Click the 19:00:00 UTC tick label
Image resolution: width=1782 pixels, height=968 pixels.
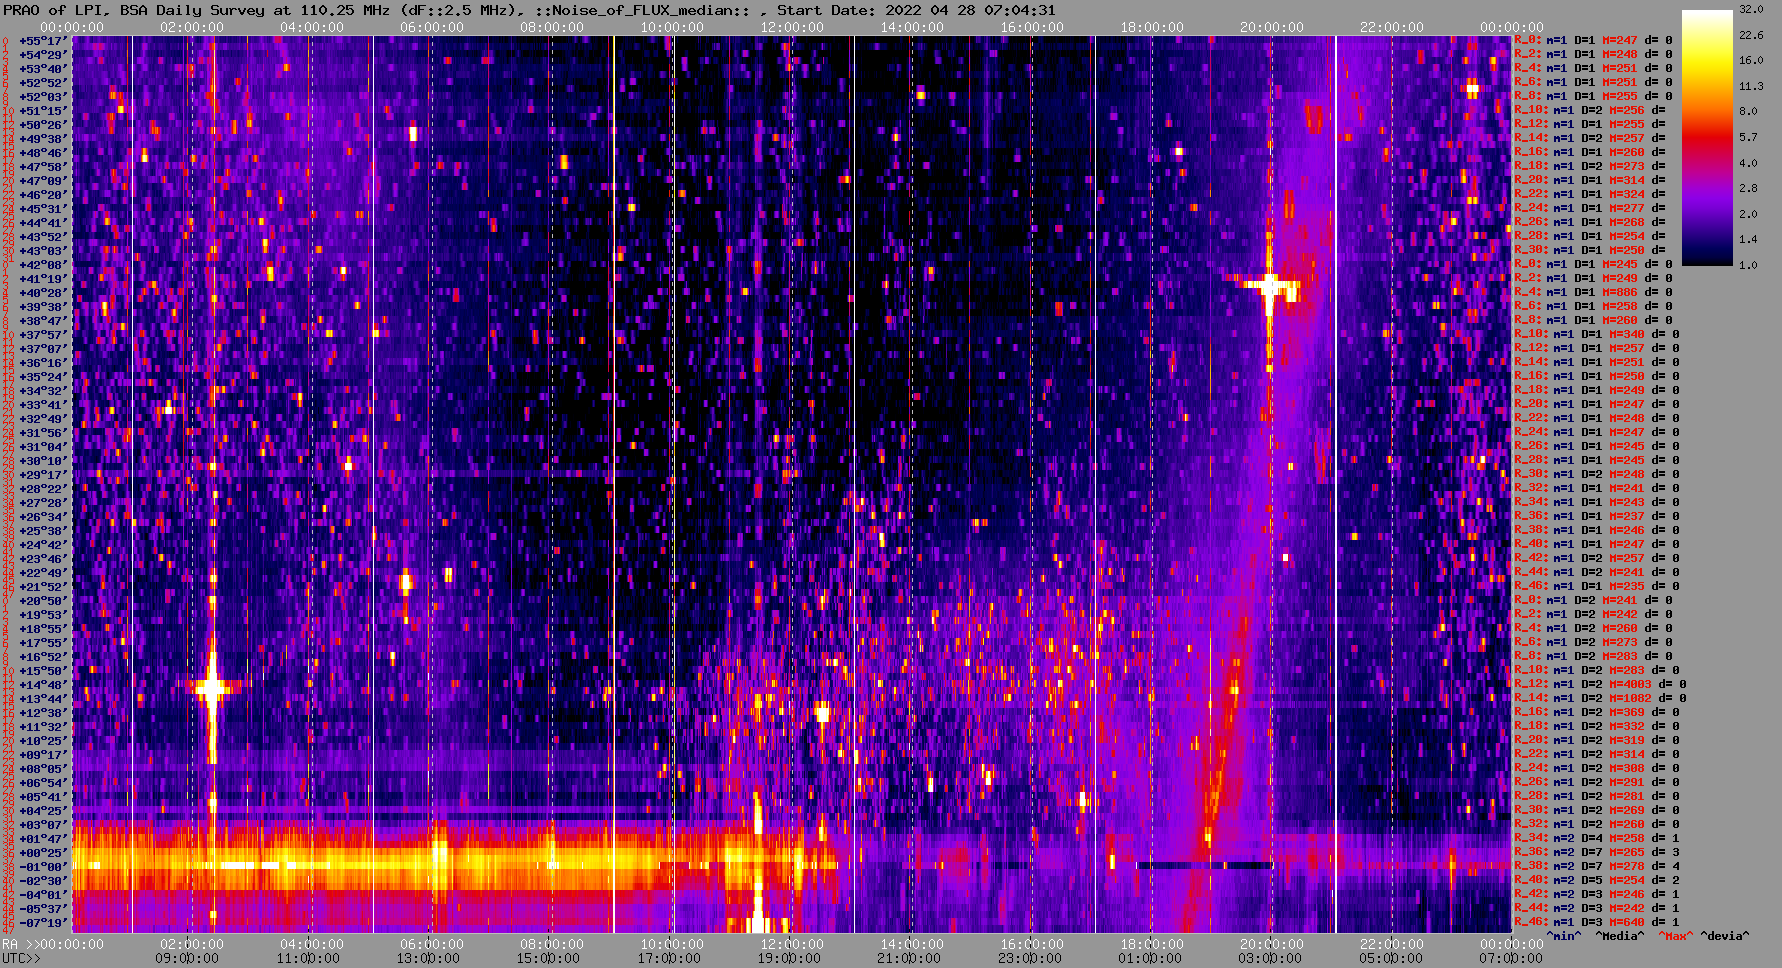[x=789, y=958]
